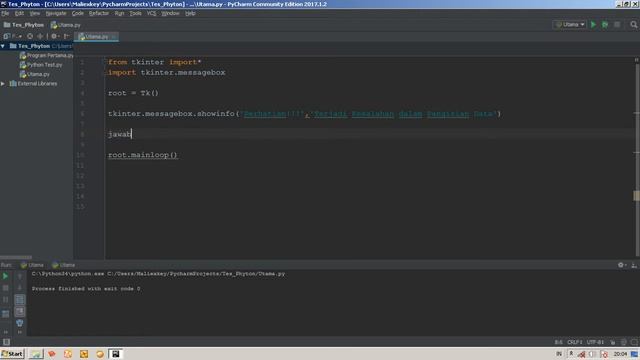The image size is (640, 360).
Task: Rerun Utama with Run panel green arrow
Action: 5,276
